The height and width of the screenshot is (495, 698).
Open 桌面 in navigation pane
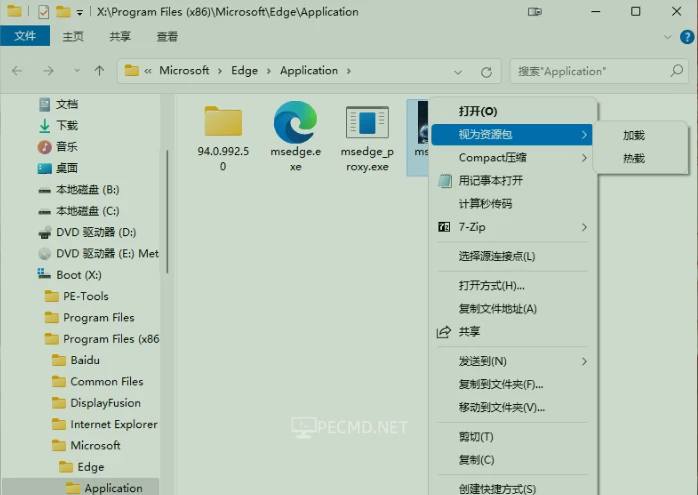(67, 168)
